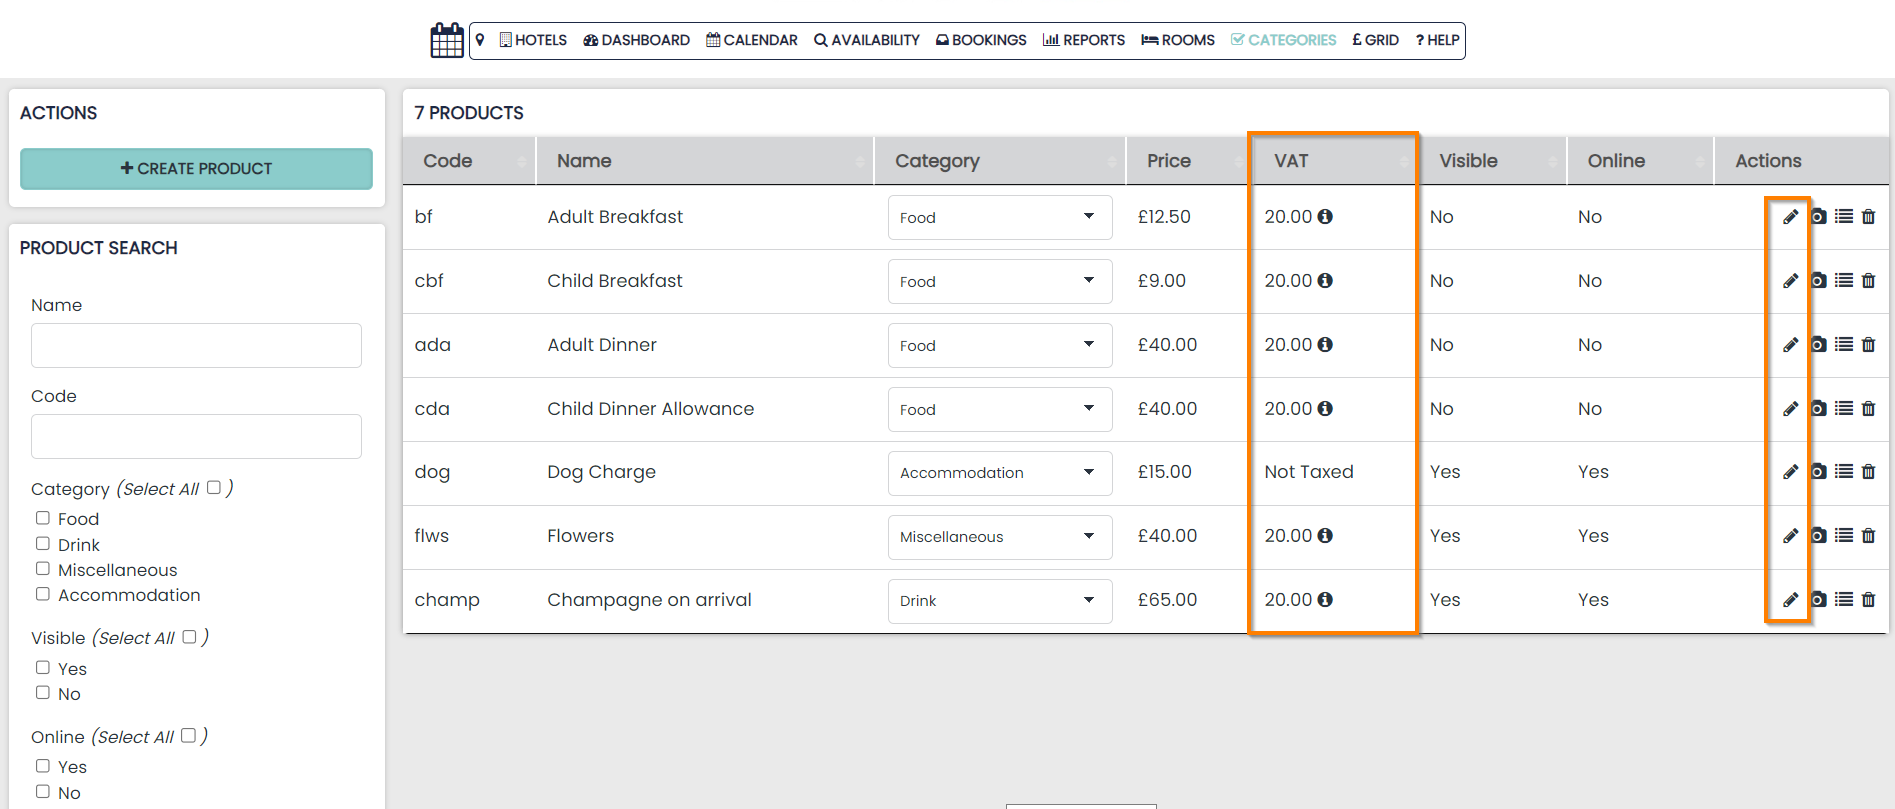The width and height of the screenshot is (1895, 809).
Task: Sort the table by the Price column header
Action: click(x=1168, y=161)
